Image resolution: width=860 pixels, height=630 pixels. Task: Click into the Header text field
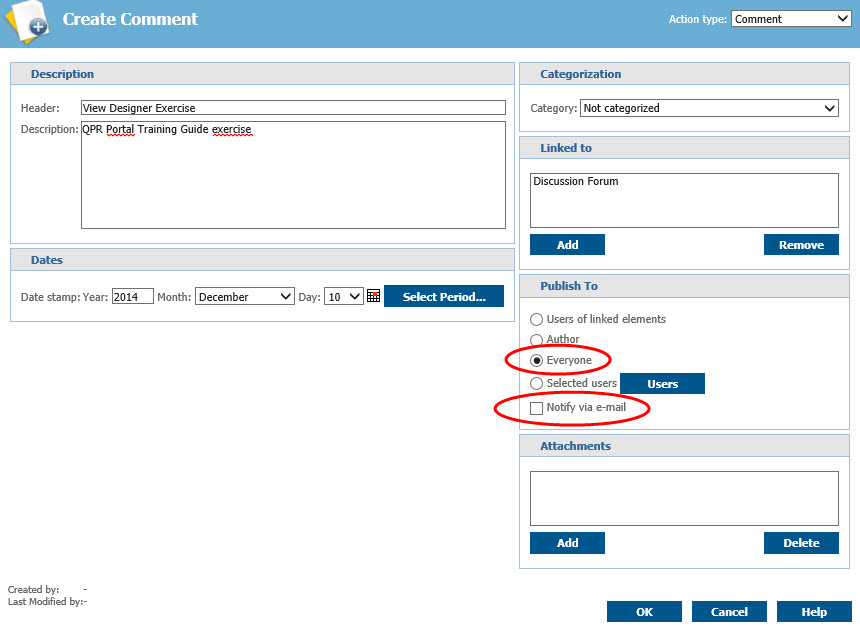pyautogui.click(x=293, y=108)
